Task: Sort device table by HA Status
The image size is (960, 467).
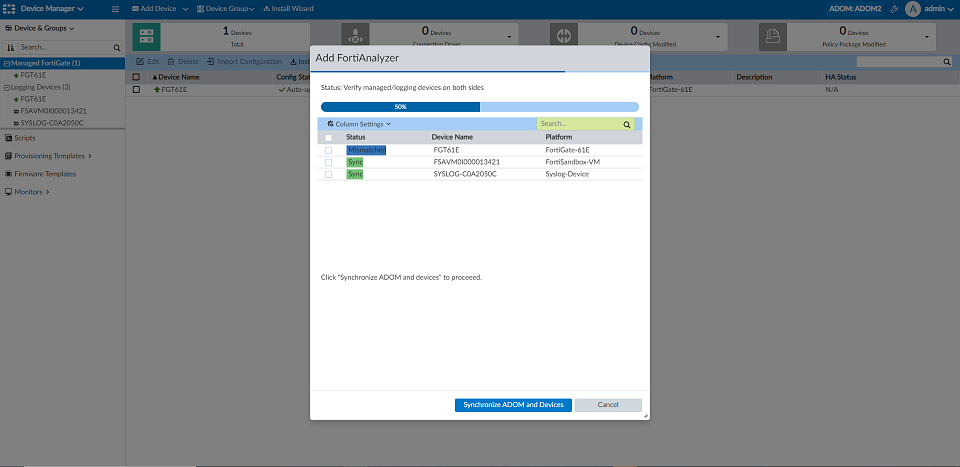Action: 840,77
